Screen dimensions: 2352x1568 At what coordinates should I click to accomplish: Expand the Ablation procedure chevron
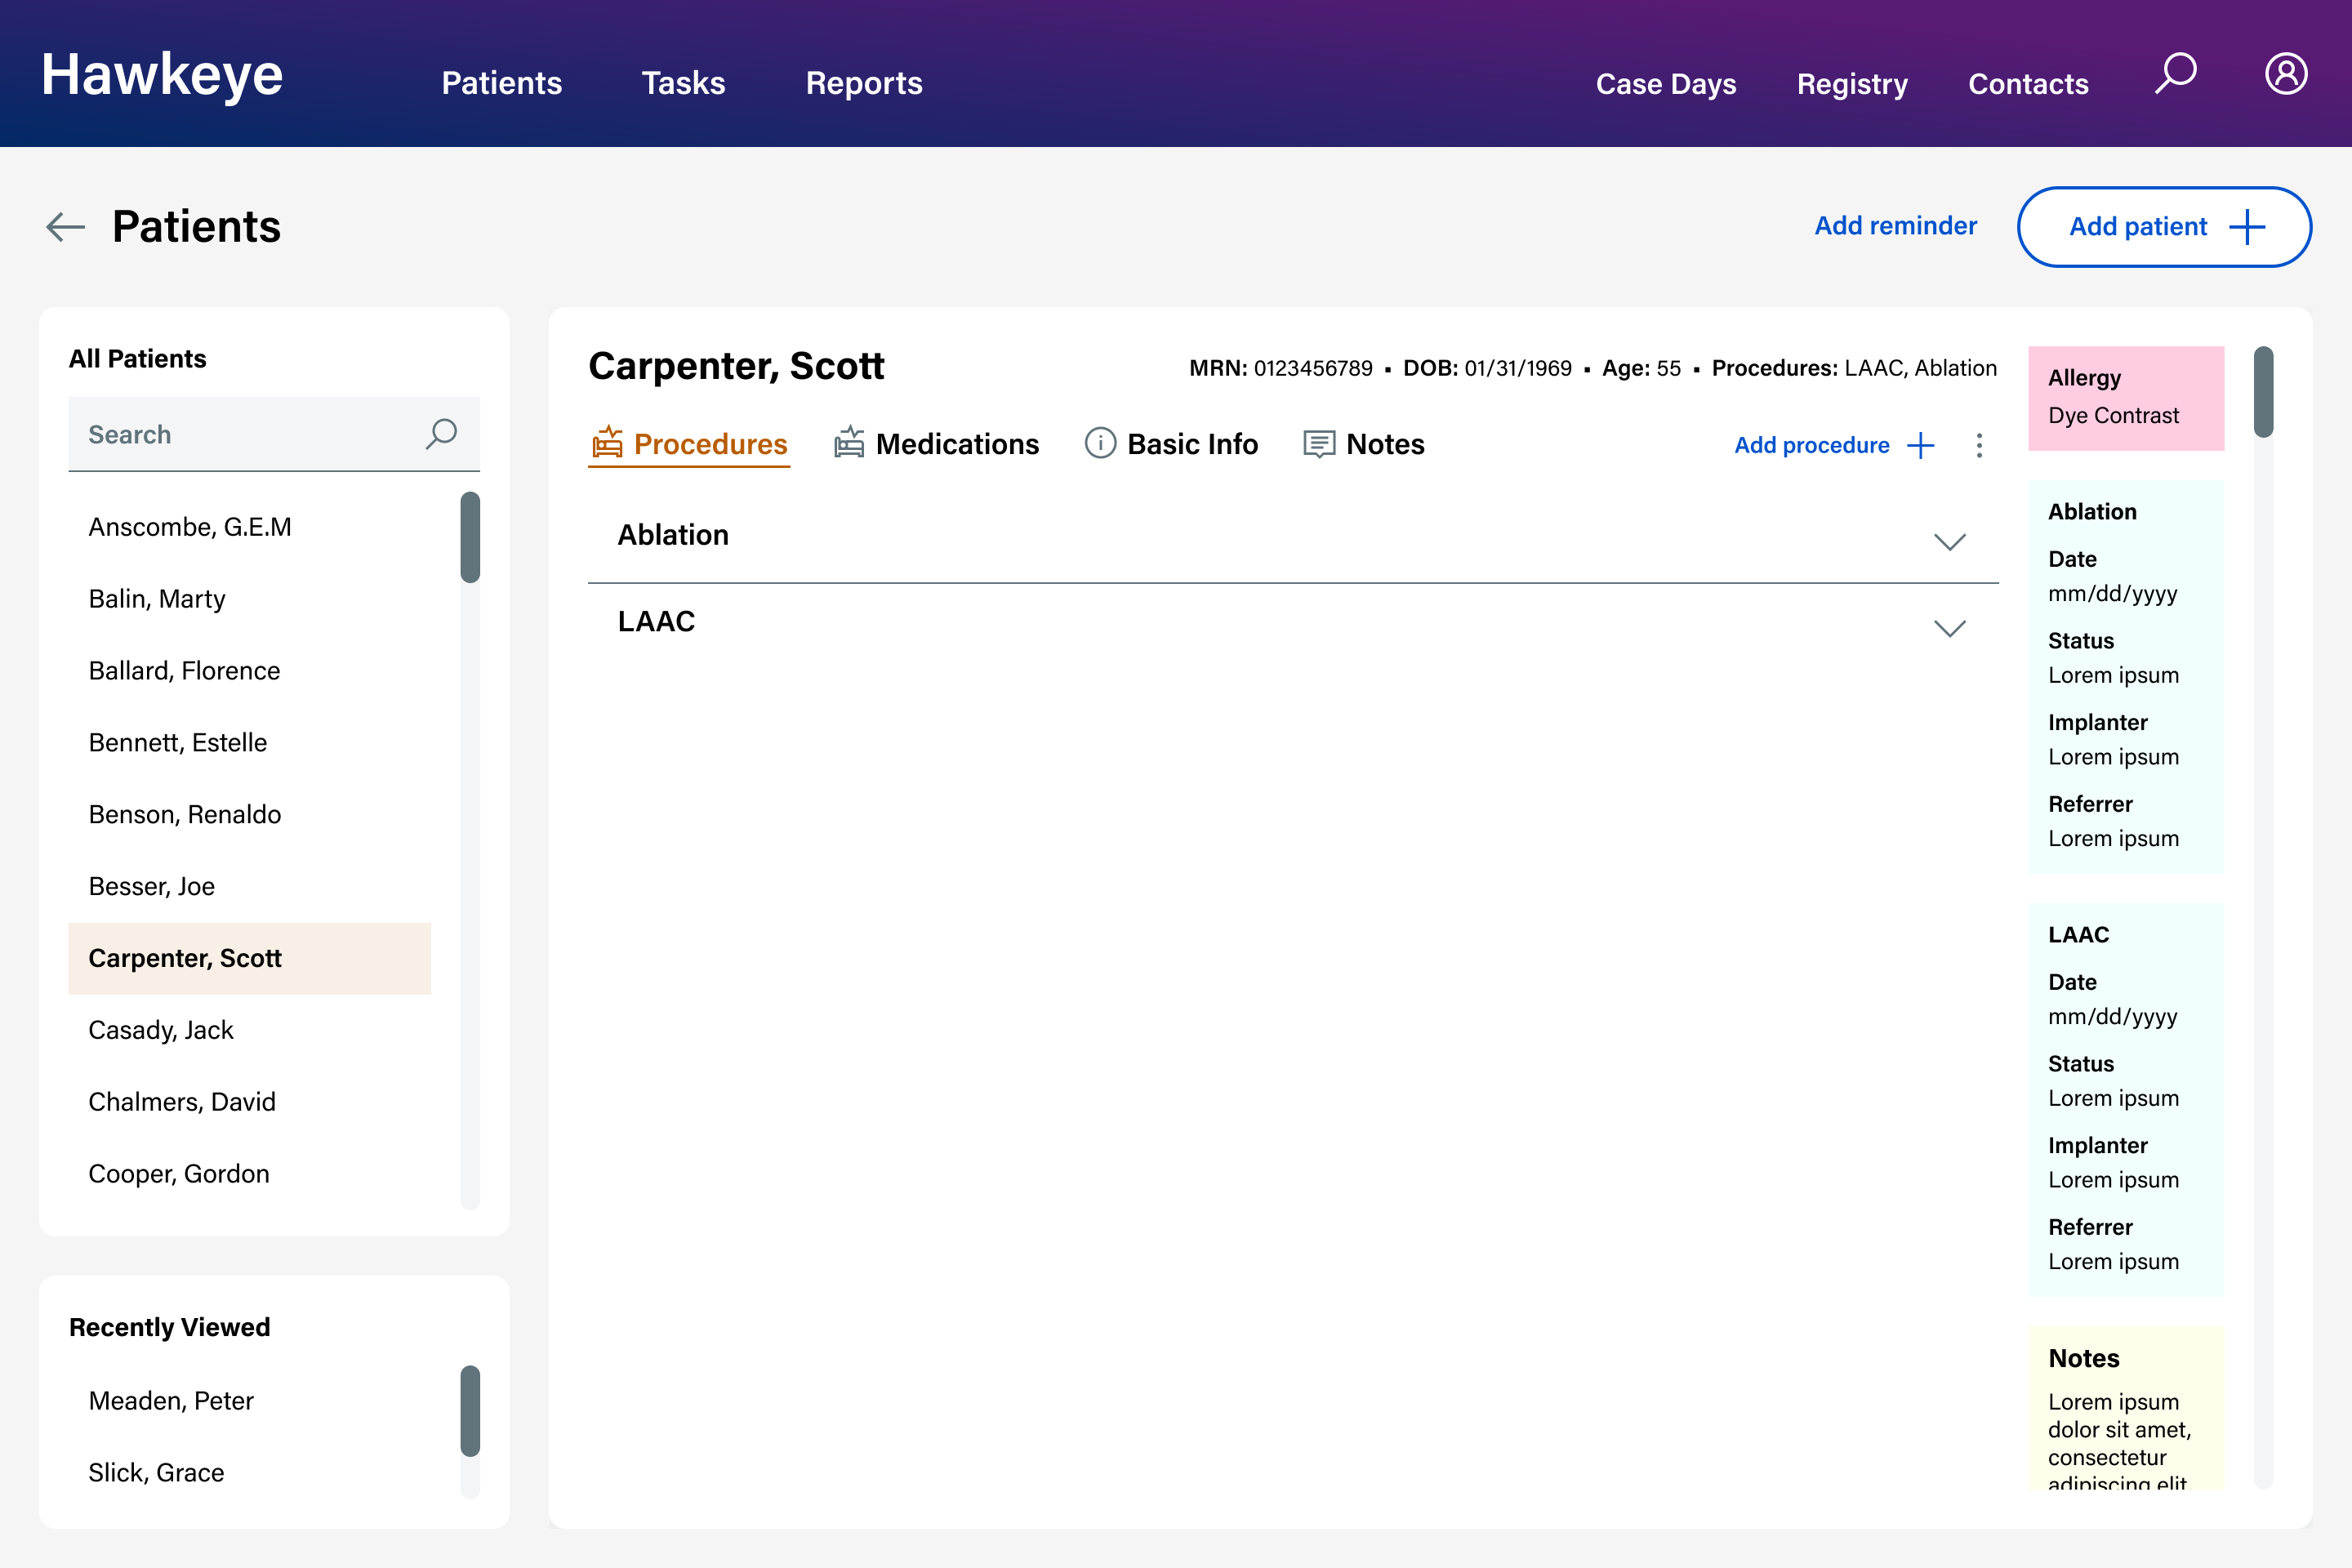(1949, 541)
